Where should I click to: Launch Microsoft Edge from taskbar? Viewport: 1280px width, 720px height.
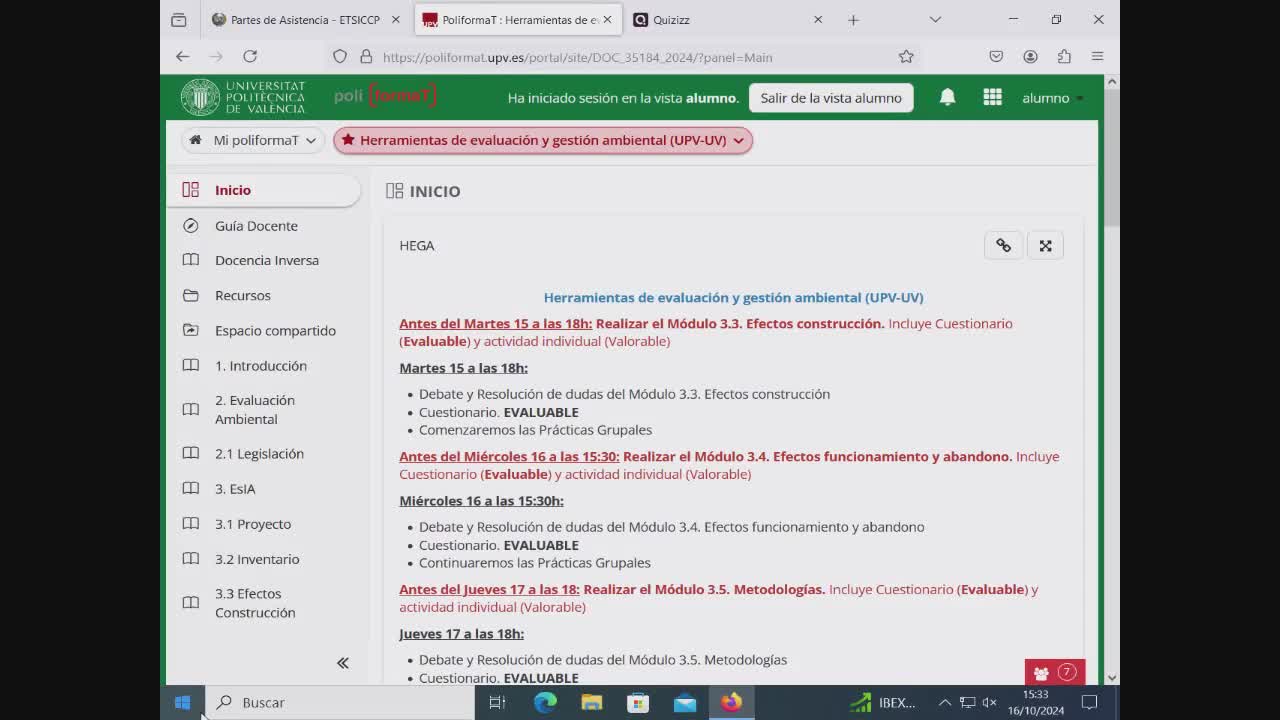pos(545,702)
